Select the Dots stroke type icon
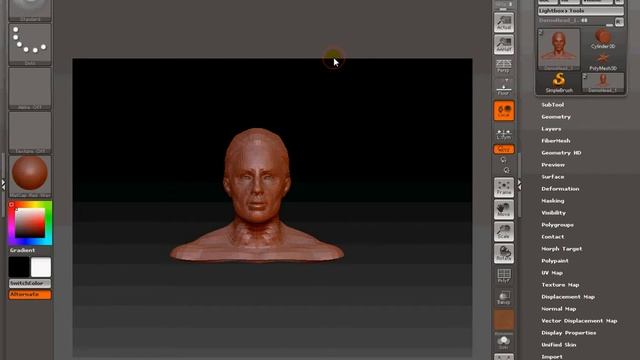640x360 pixels. coord(30,44)
